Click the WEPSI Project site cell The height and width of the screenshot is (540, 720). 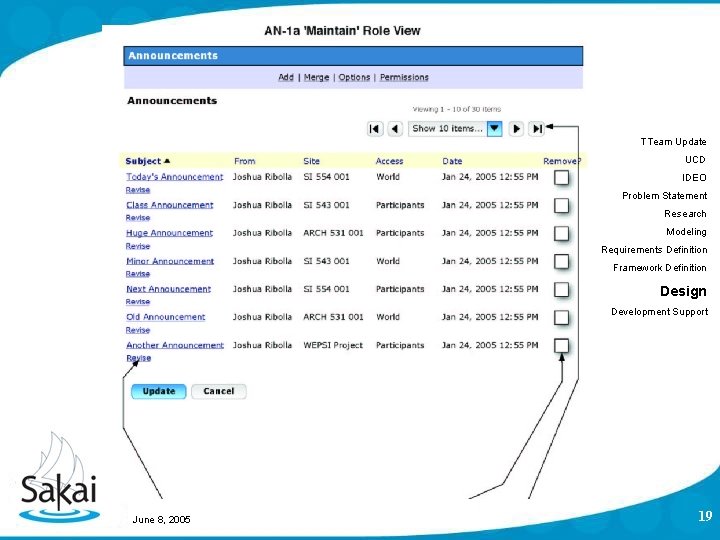[333, 345]
